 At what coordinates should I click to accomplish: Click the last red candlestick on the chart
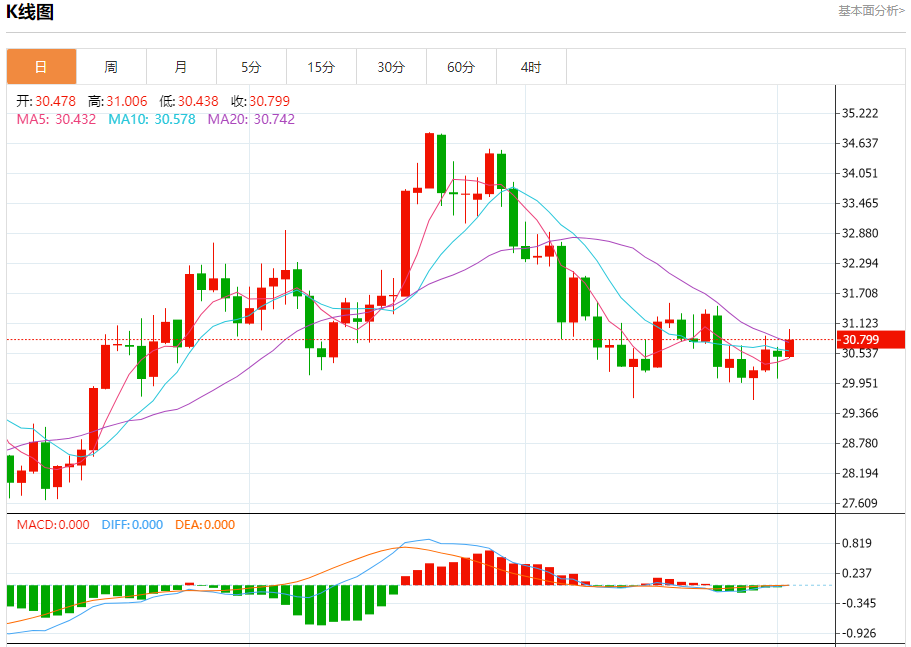pyautogui.click(x=790, y=347)
